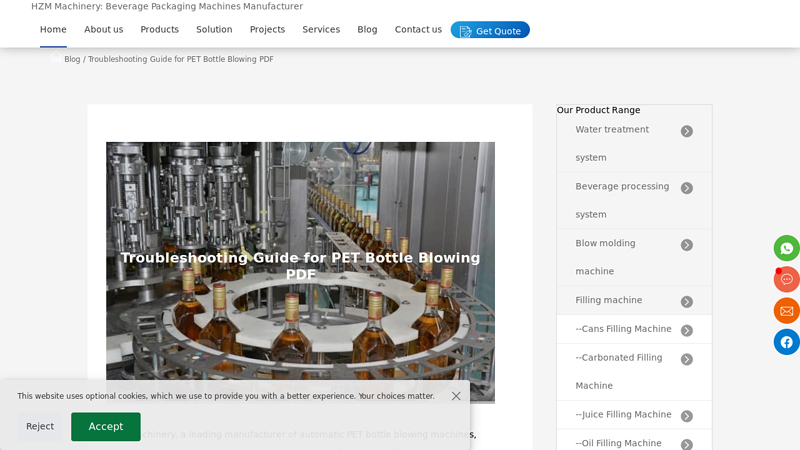Go to the Blog menu item
This screenshot has height=450, width=800.
367,30
